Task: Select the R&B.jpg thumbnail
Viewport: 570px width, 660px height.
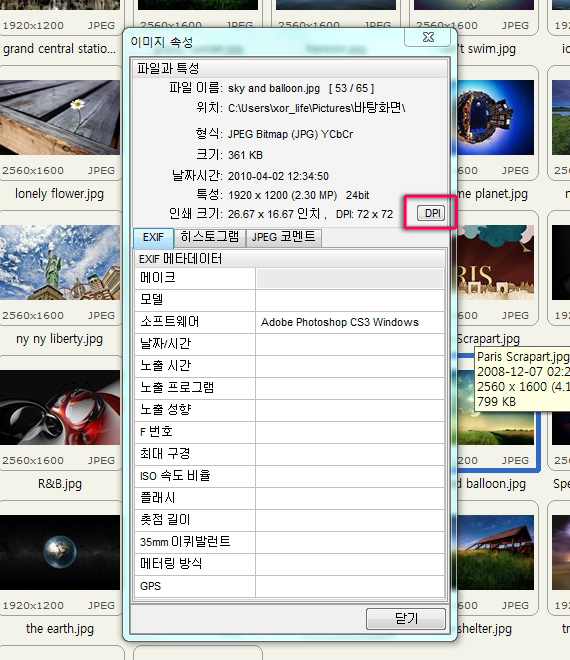Action: 60,407
